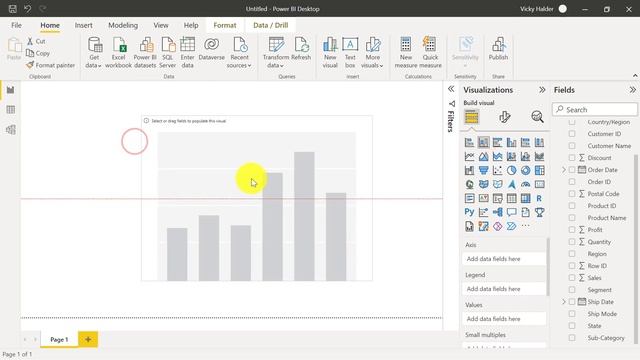
Task: Insert a New visual
Action: [x=330, y=52]
